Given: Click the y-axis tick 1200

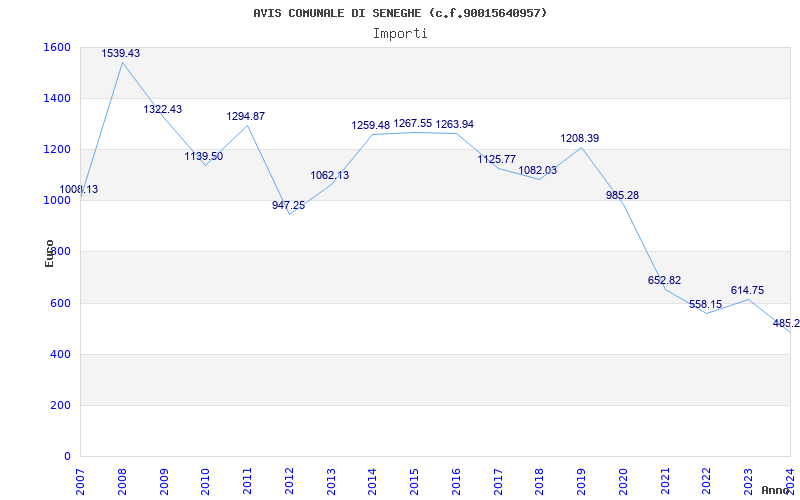Looking at the screenshot, I should pos(57,149).
